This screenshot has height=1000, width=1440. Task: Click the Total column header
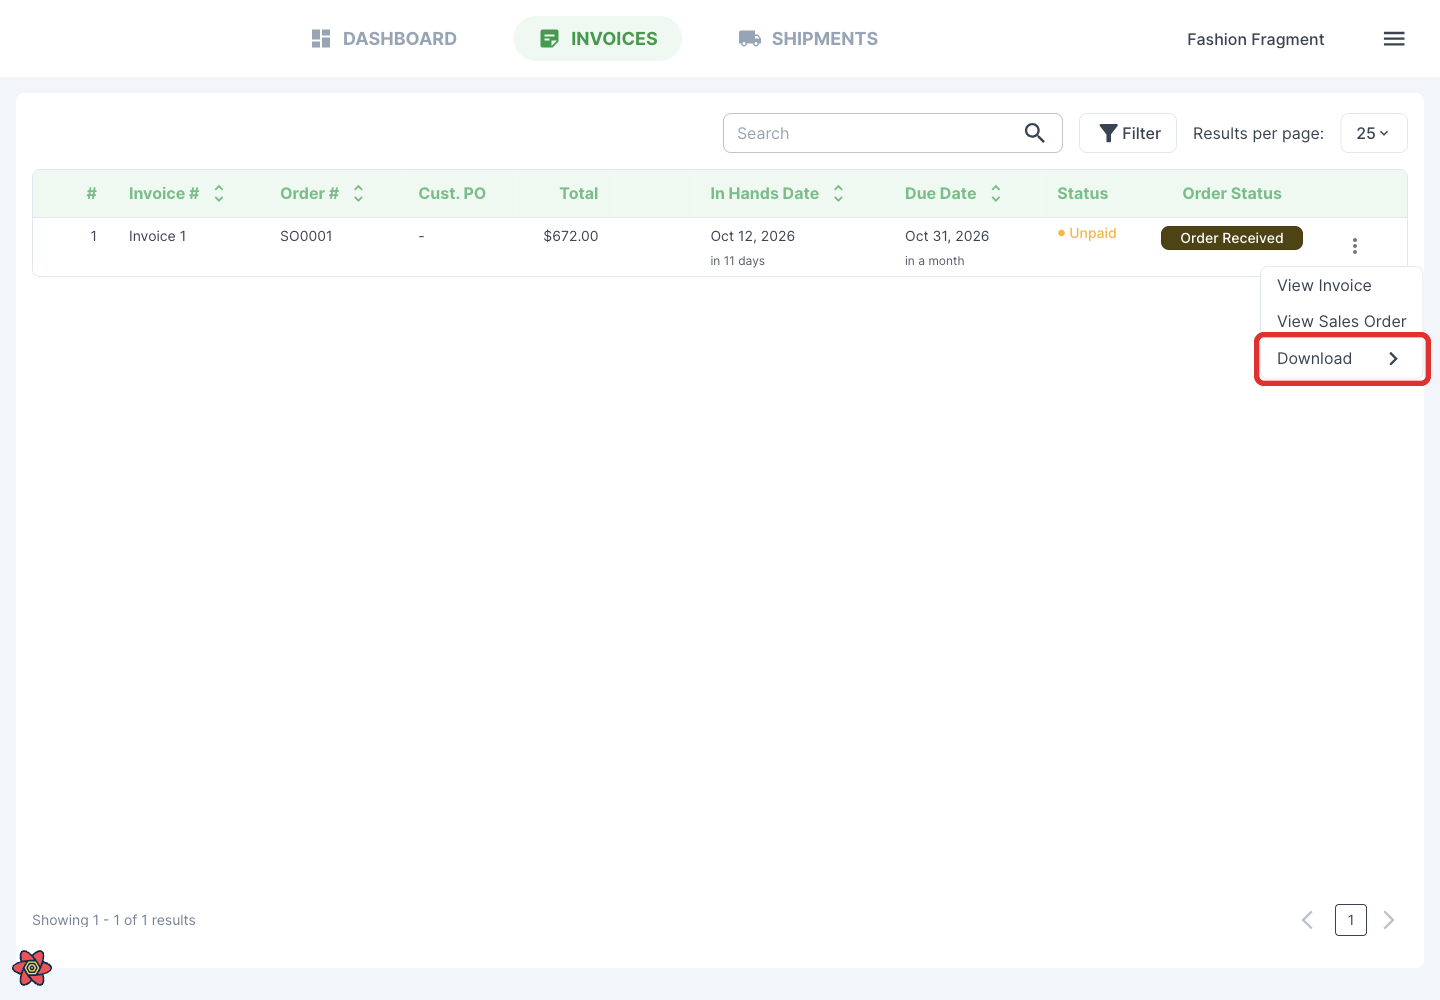click(579, 194)
